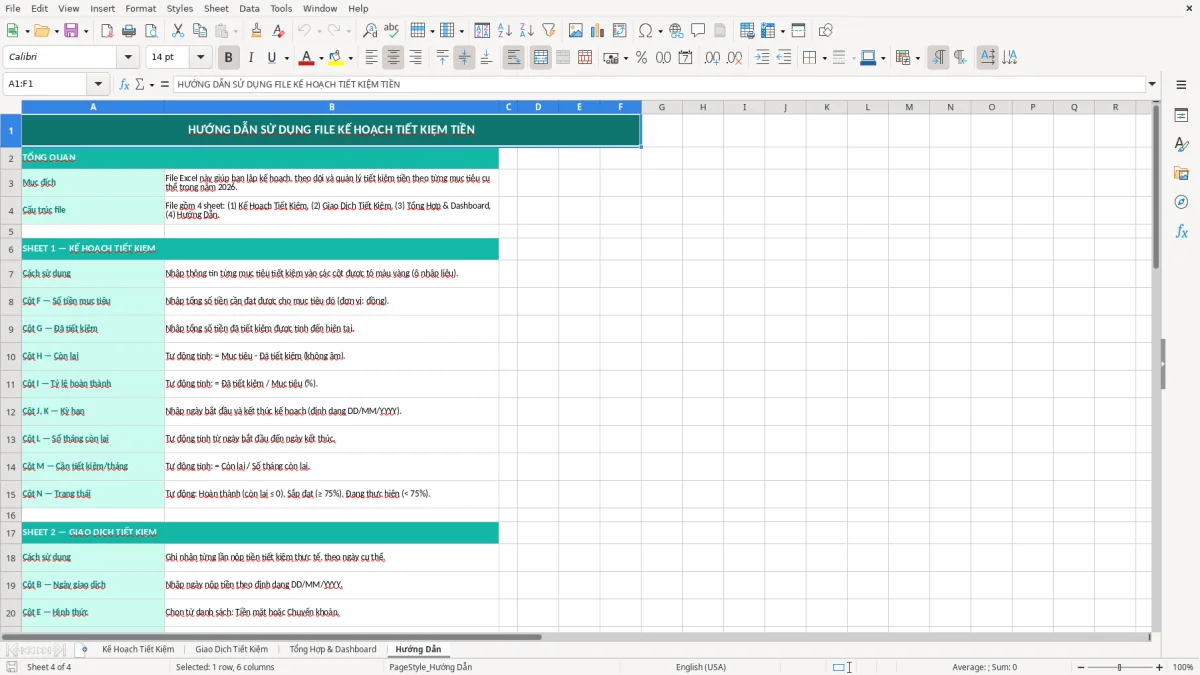Toggle Wrap Text

514,58
